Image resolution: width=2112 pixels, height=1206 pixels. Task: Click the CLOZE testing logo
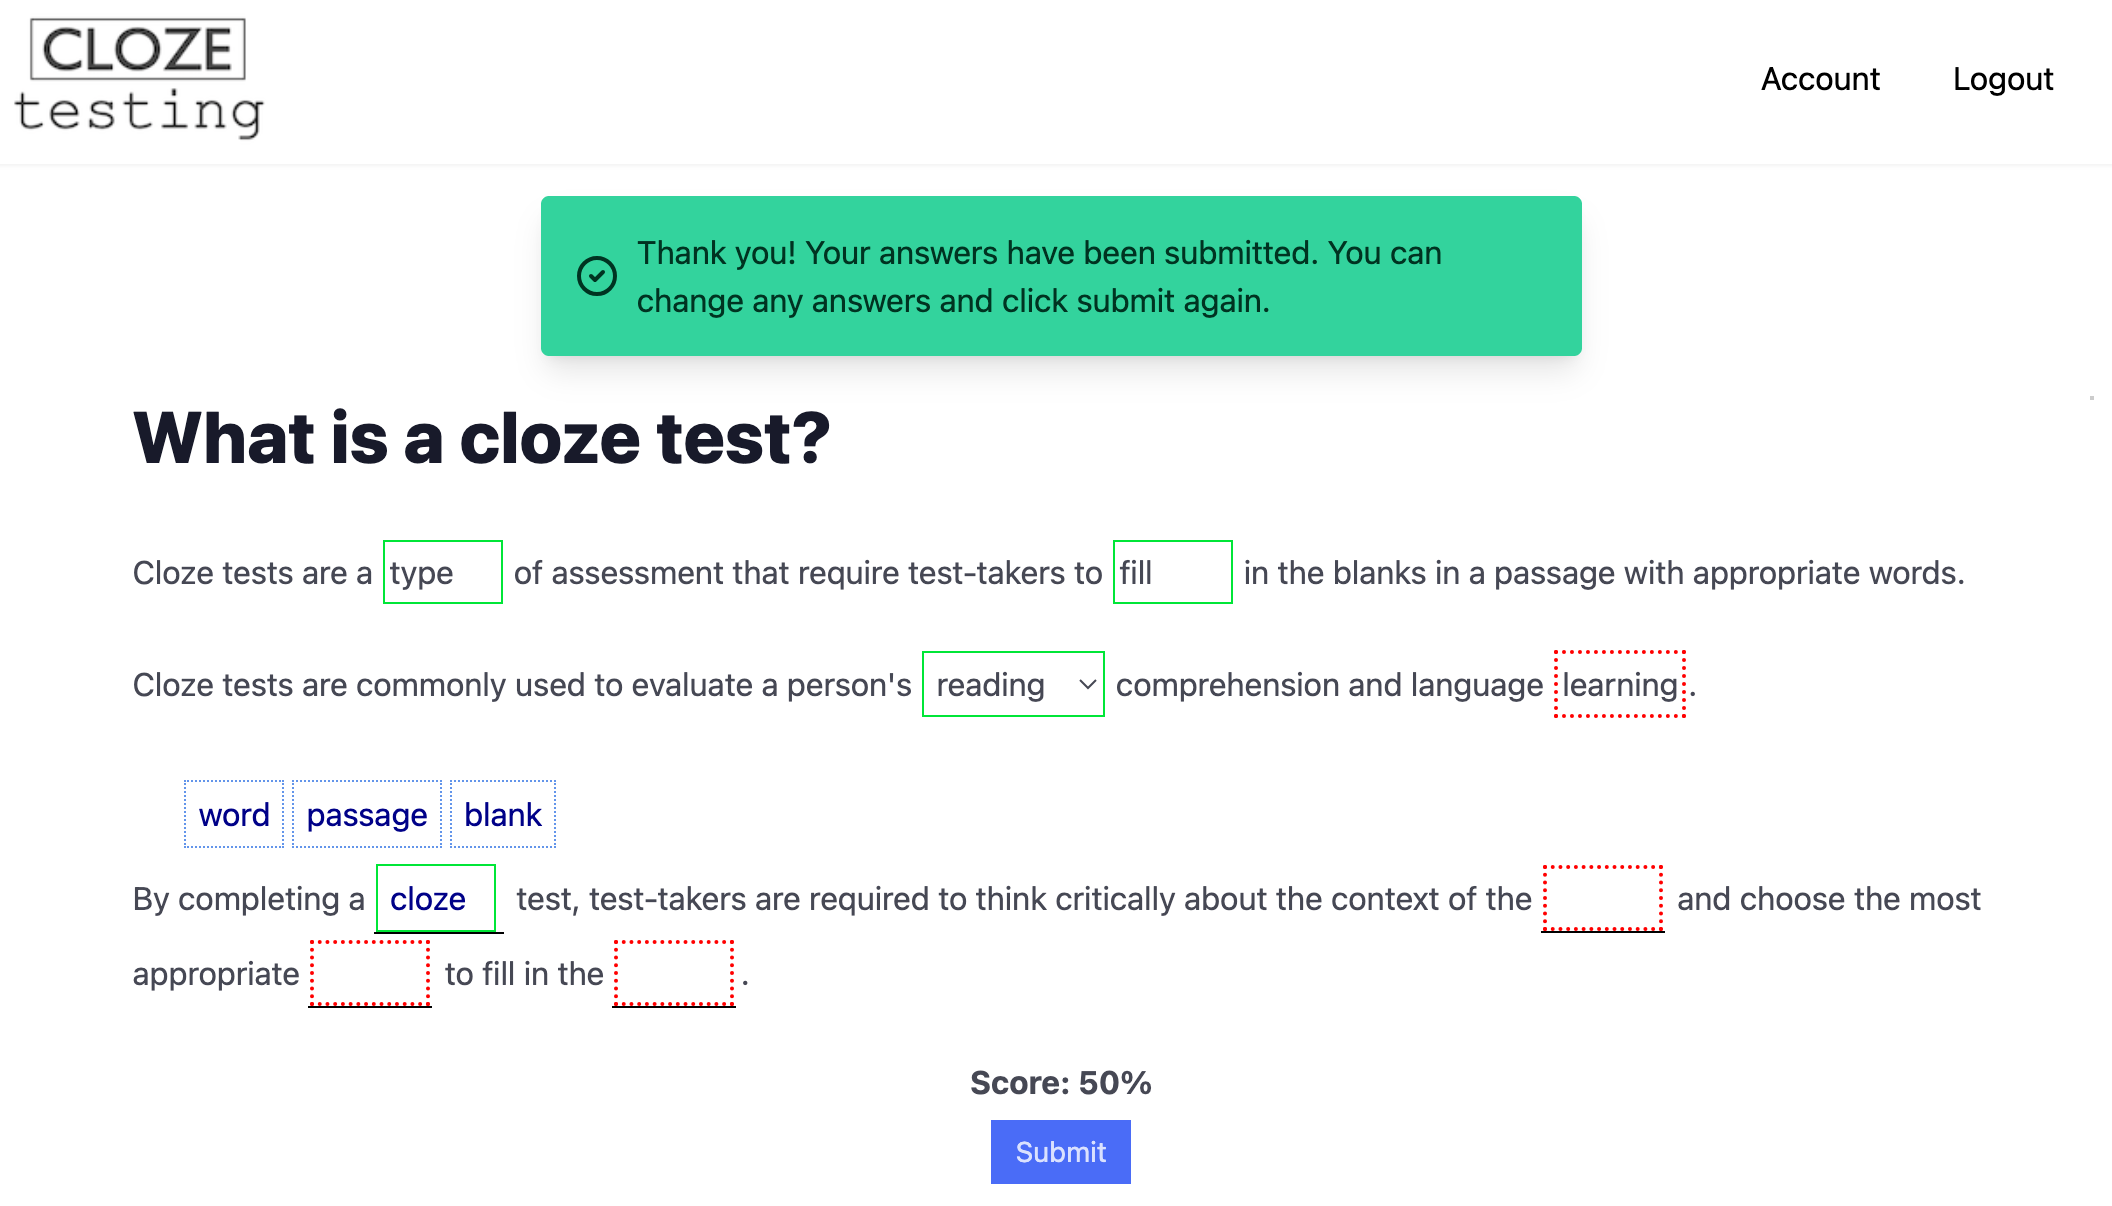tap(139, 79)
